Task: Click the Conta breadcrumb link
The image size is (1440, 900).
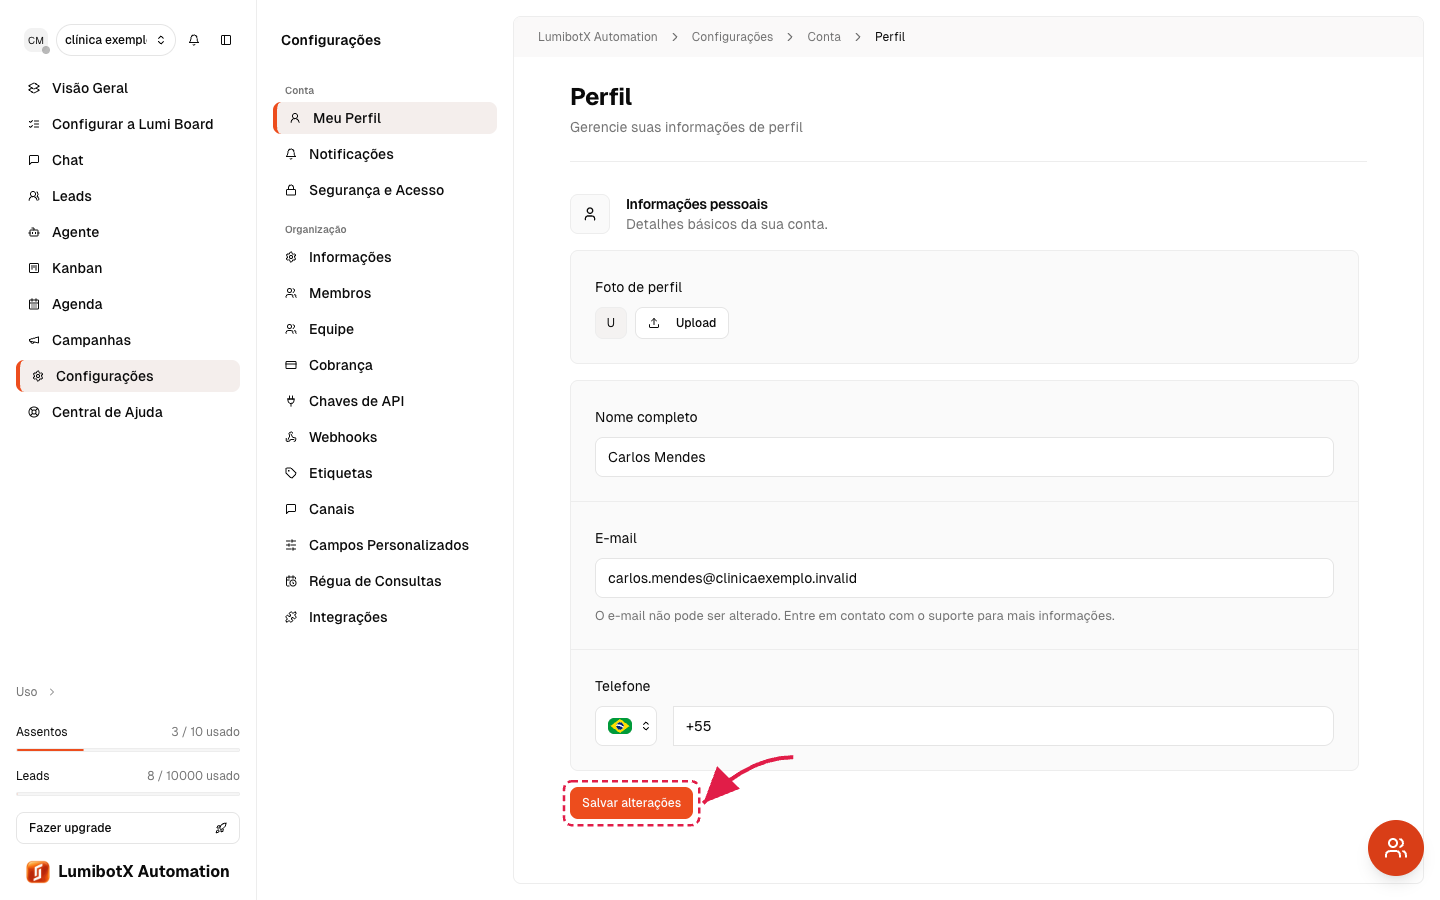Action: tap(824, 37)
